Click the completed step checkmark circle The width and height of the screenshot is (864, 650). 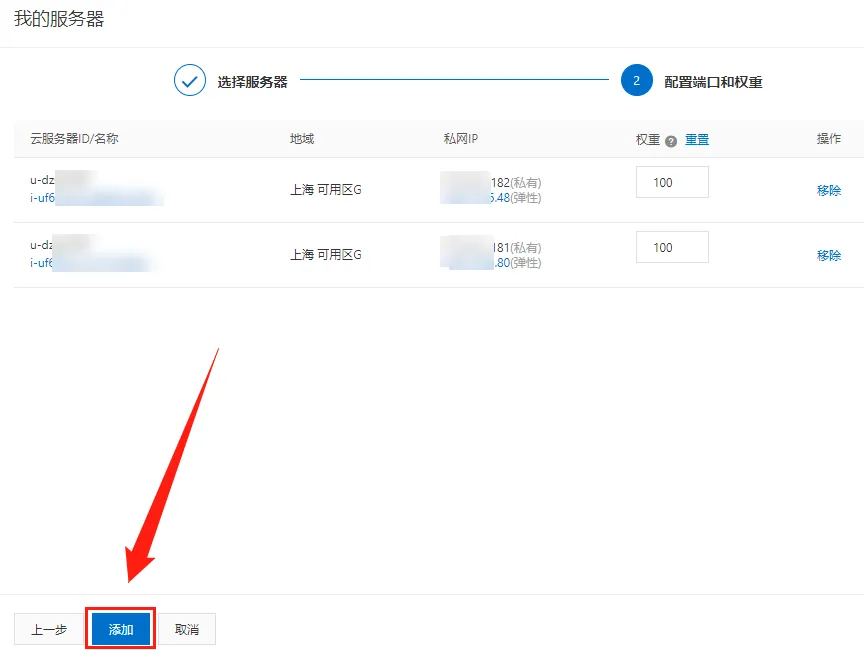tap(190, 80)
